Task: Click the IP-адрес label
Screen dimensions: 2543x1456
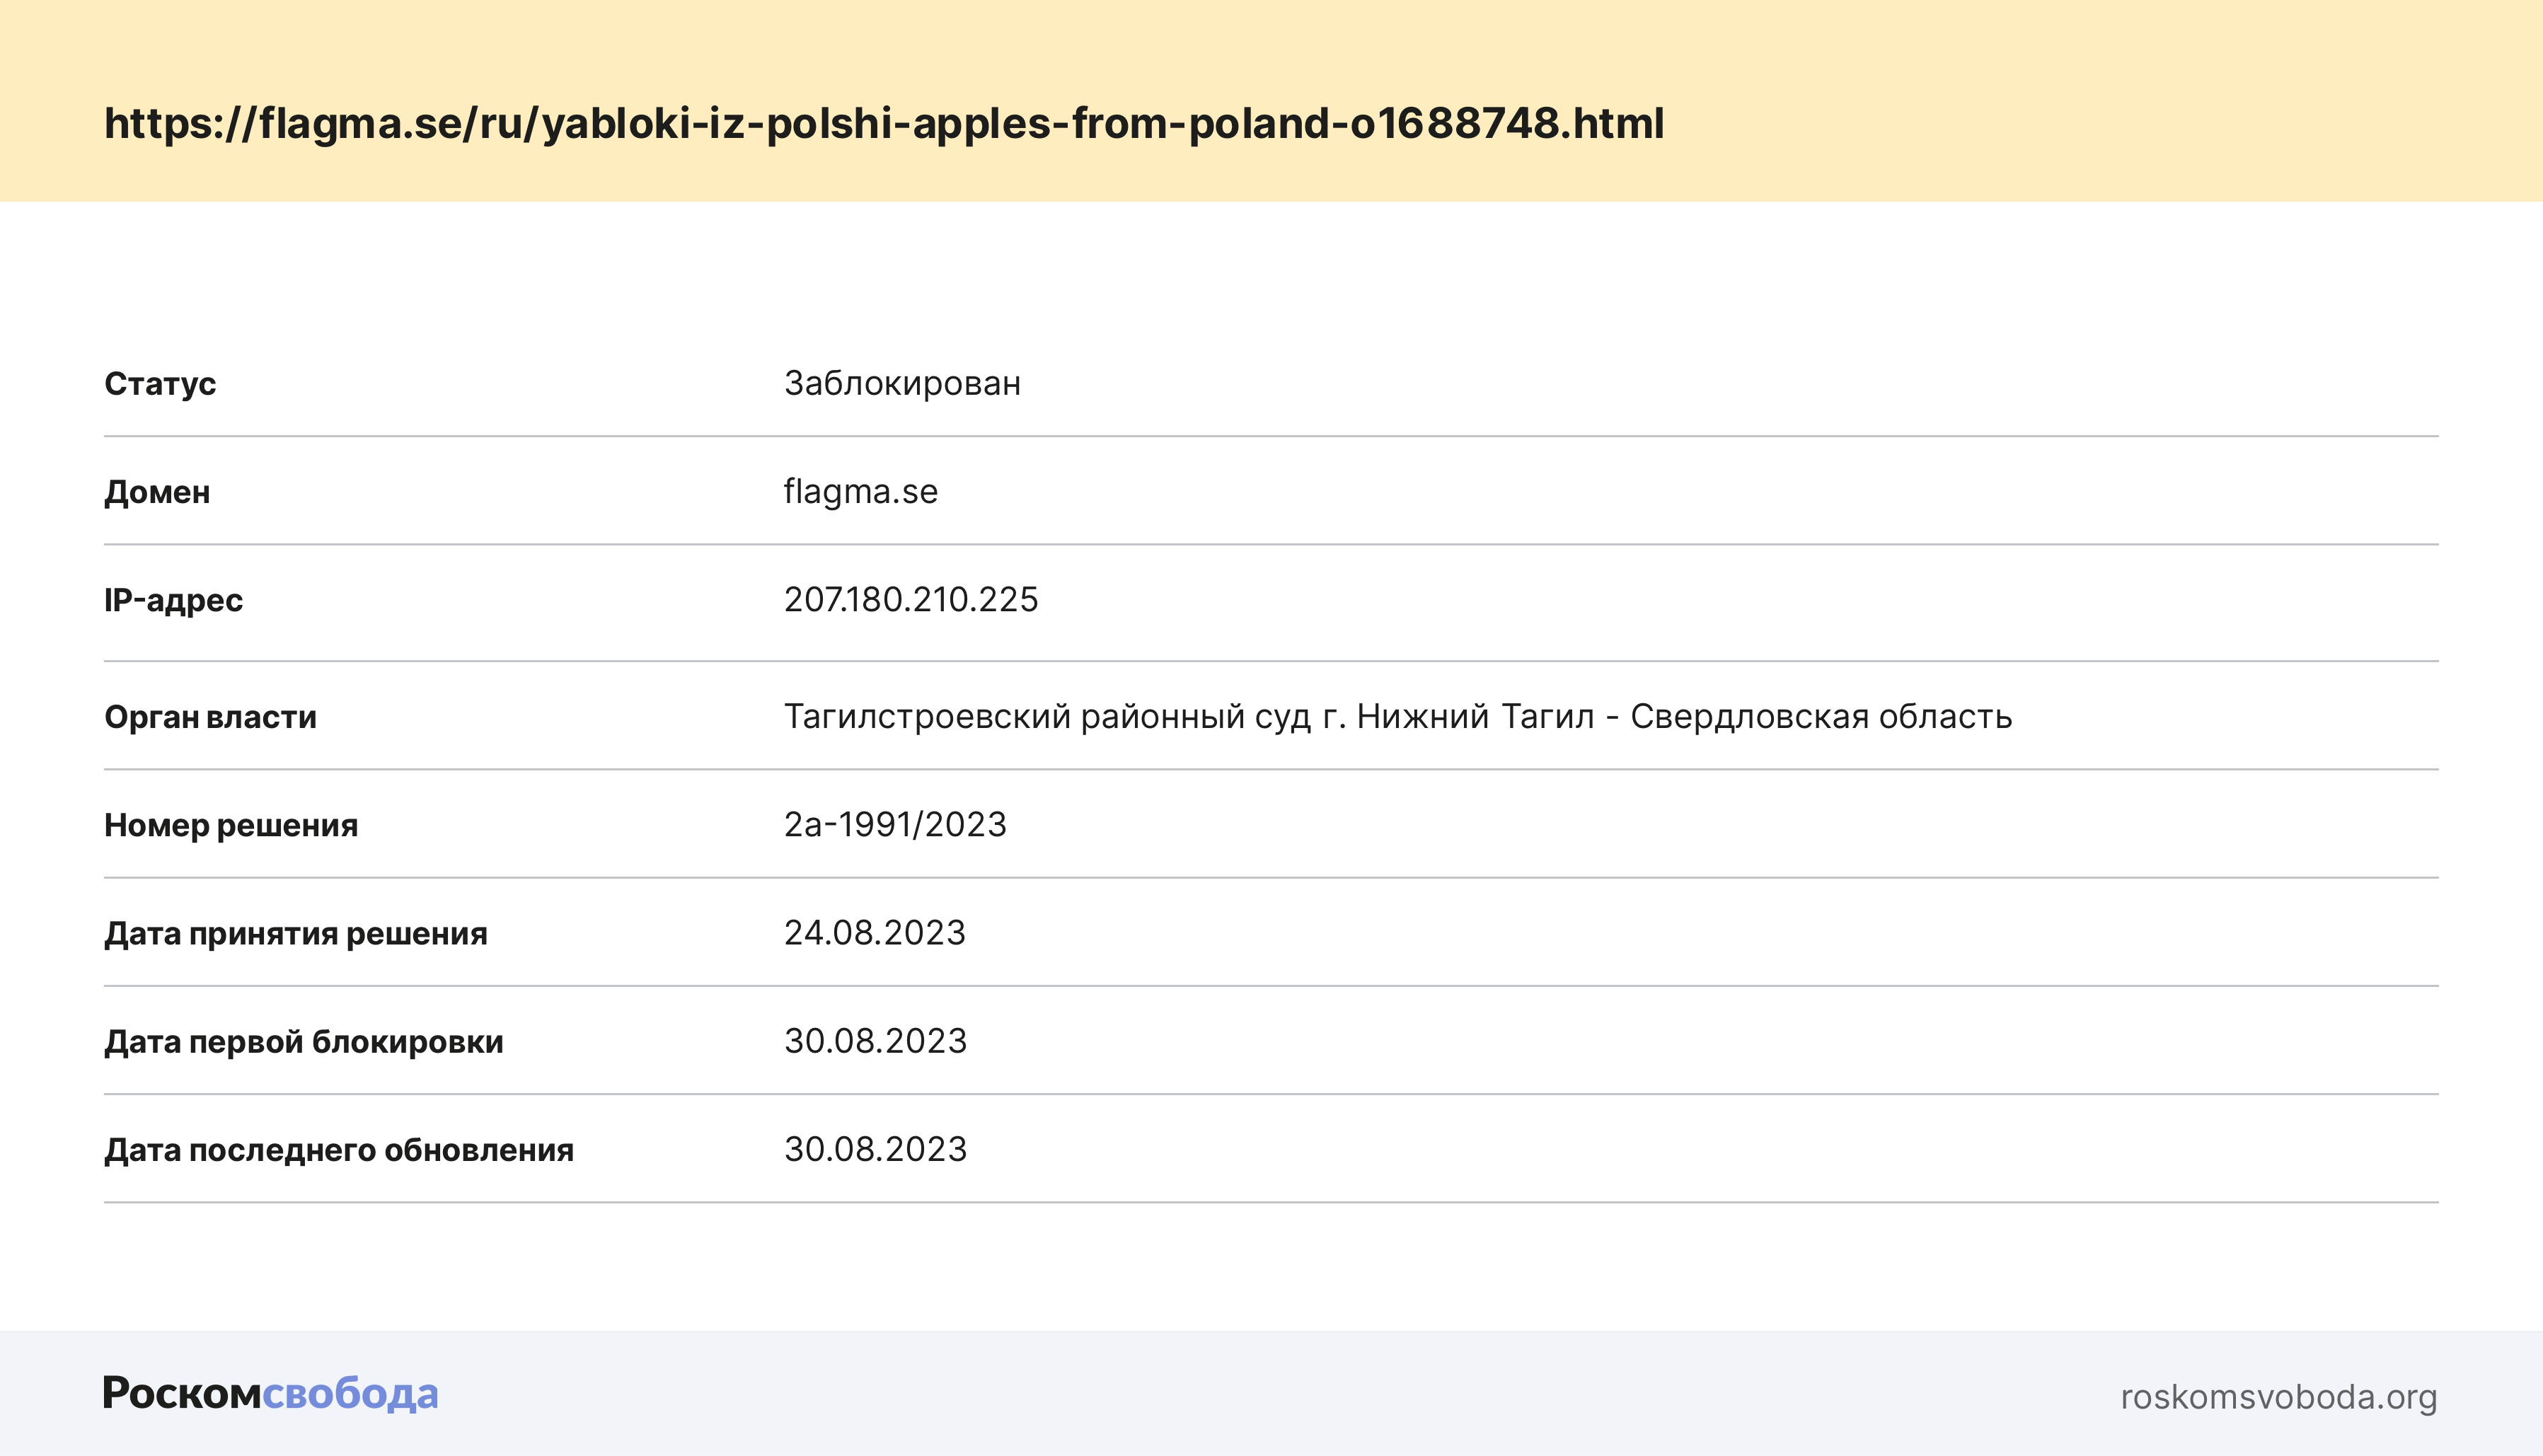Action: (x=173, y=600)
